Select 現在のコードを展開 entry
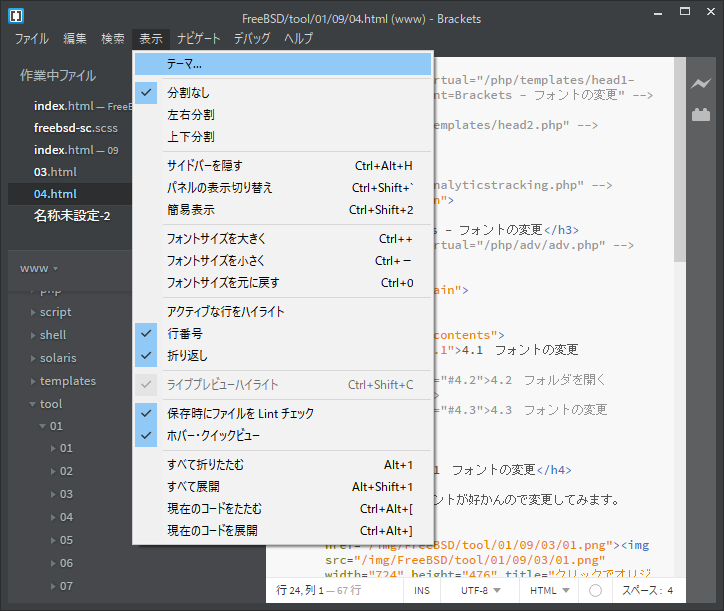 (283, 531)
